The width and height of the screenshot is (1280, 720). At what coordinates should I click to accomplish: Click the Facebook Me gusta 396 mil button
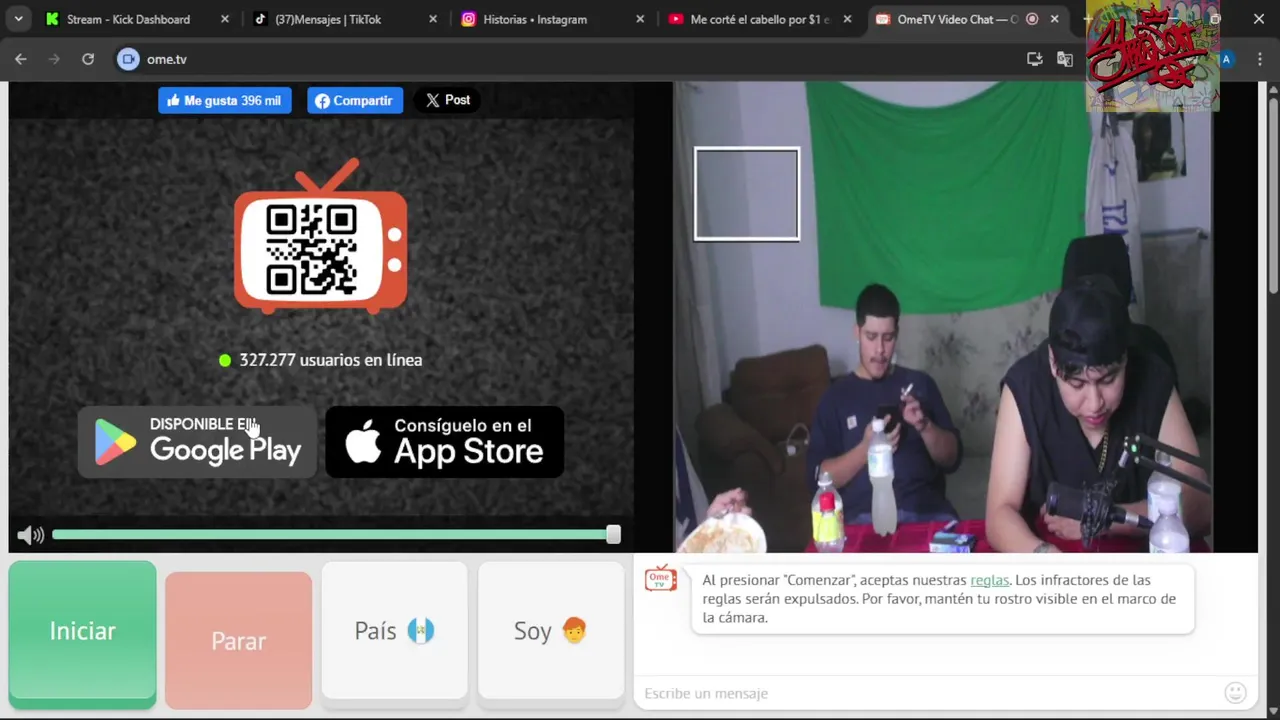pyautogui.click(x=225, y=100)
